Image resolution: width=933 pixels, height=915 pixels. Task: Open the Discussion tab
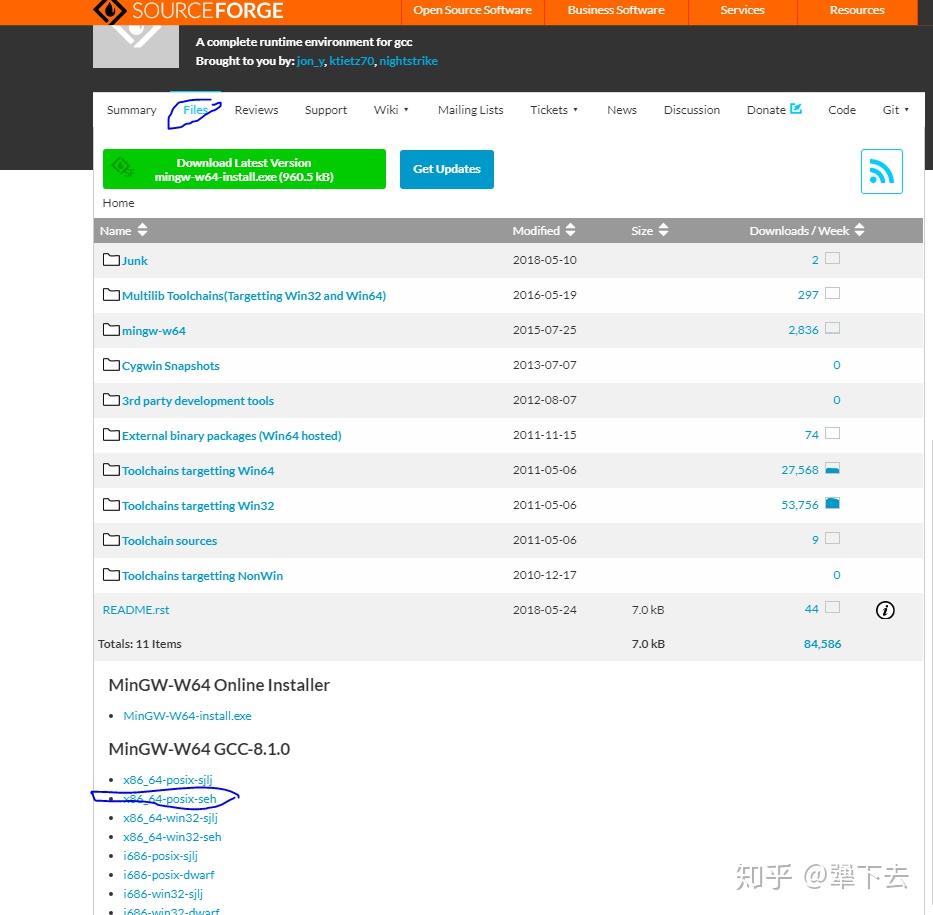691,110
